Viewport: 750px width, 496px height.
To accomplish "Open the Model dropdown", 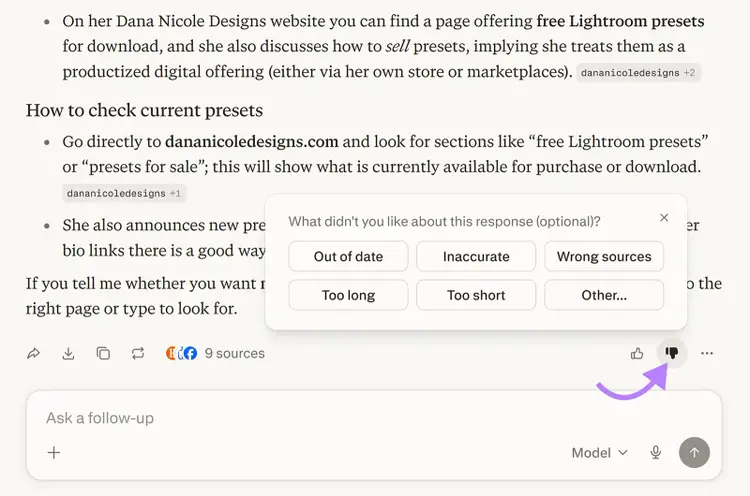I will coord(599,452).
